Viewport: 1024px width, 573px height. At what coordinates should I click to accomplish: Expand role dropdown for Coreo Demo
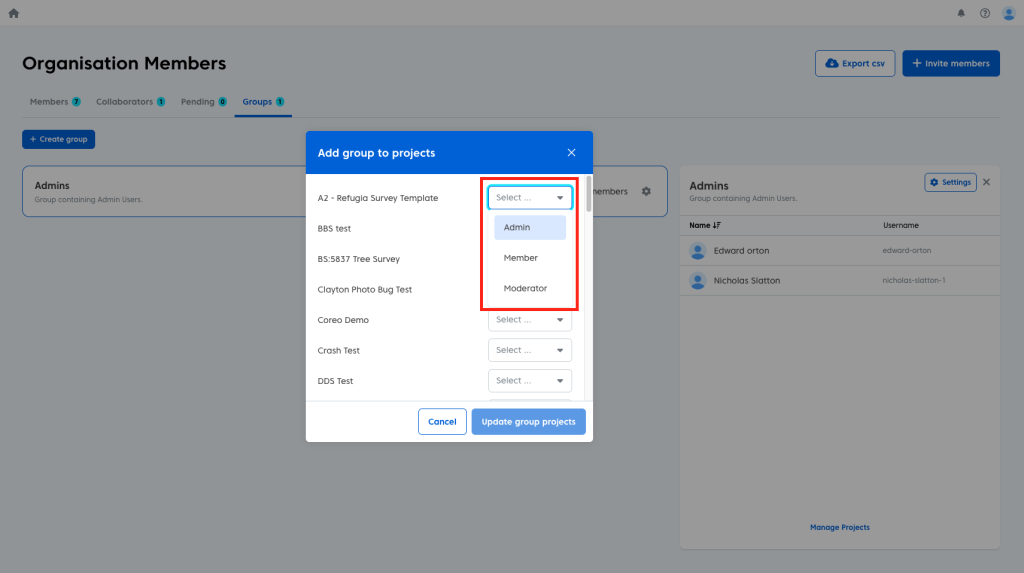click(530, 320)
